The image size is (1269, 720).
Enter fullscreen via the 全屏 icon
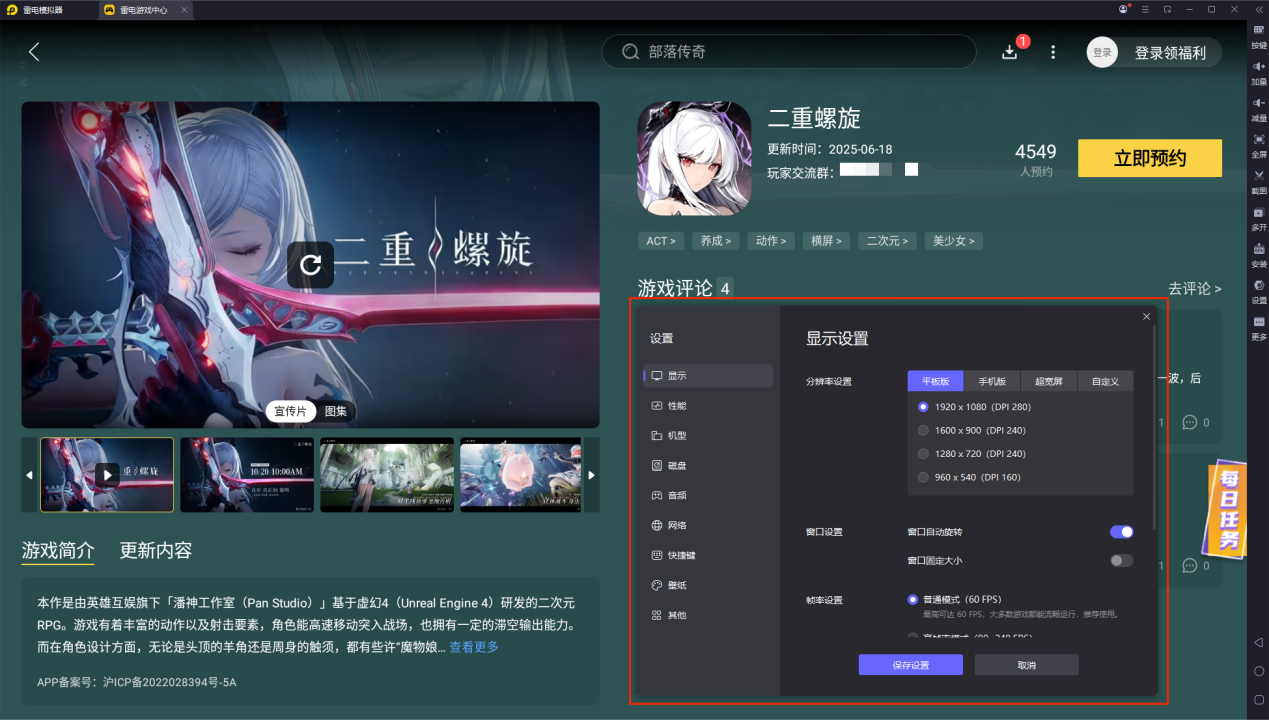click(x=1259, y=146)
